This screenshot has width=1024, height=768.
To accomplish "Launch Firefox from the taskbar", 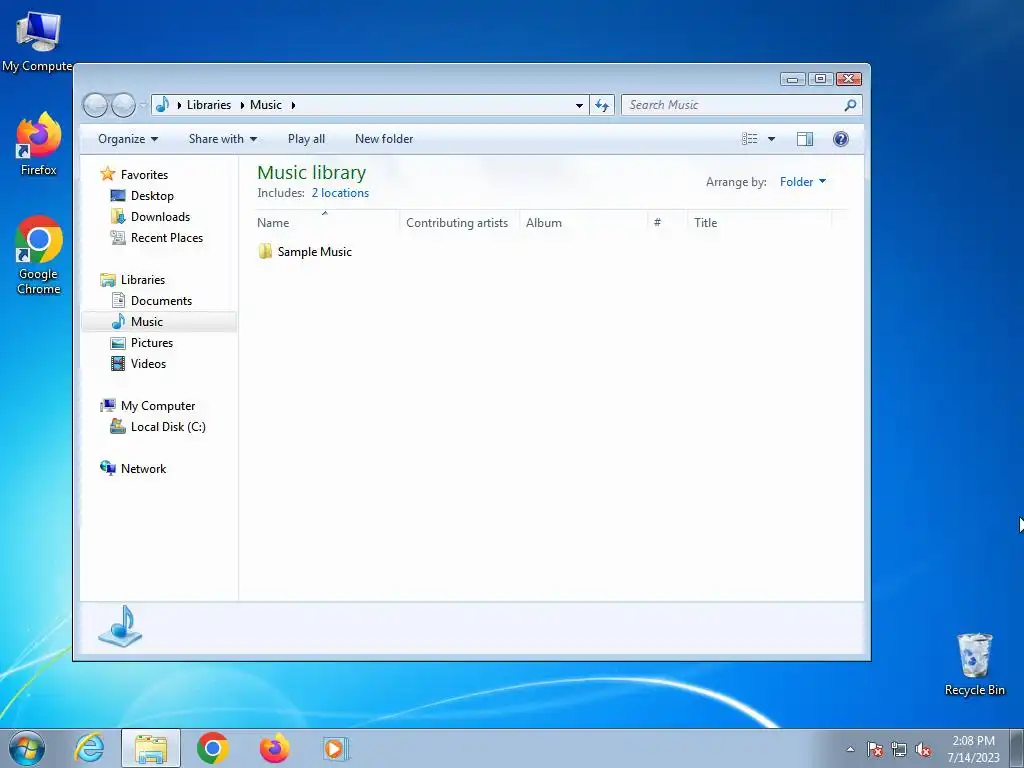I will 274,748.
